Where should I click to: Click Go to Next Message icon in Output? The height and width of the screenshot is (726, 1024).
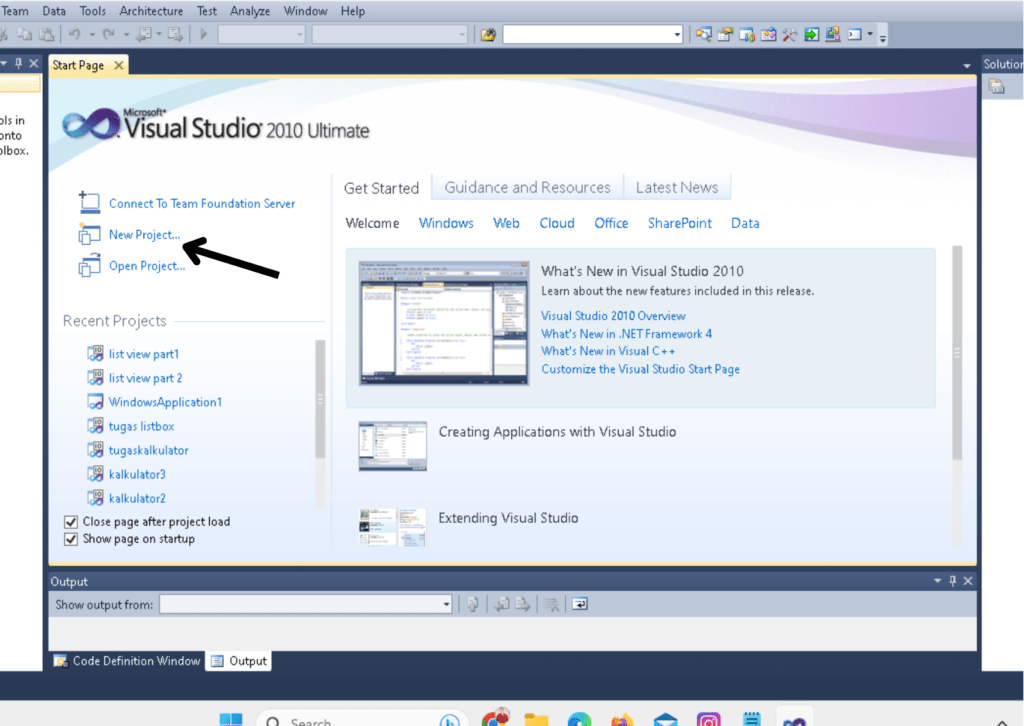(522, 605)
